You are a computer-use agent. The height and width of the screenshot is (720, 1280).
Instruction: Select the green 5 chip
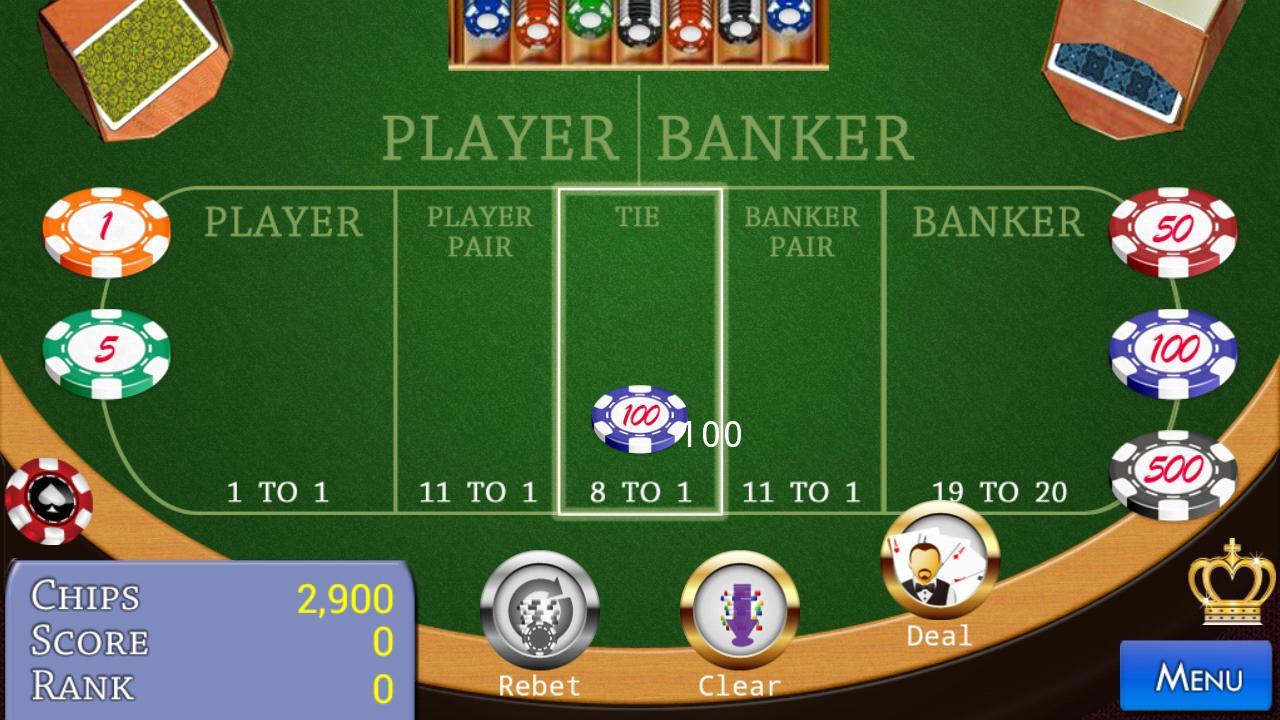[x=106, y=353]
